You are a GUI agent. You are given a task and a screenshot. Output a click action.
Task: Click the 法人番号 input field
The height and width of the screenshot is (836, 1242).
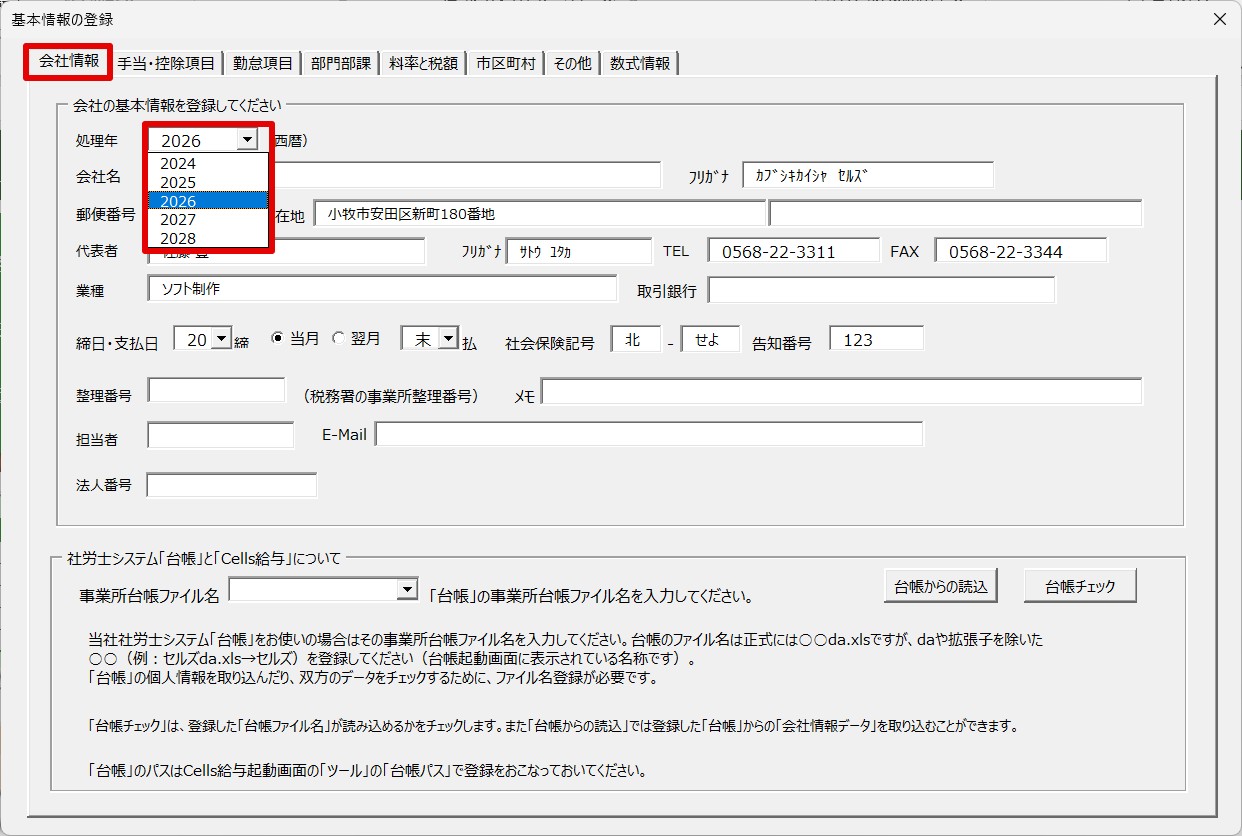pyautogui.click(x=232, y=485)
